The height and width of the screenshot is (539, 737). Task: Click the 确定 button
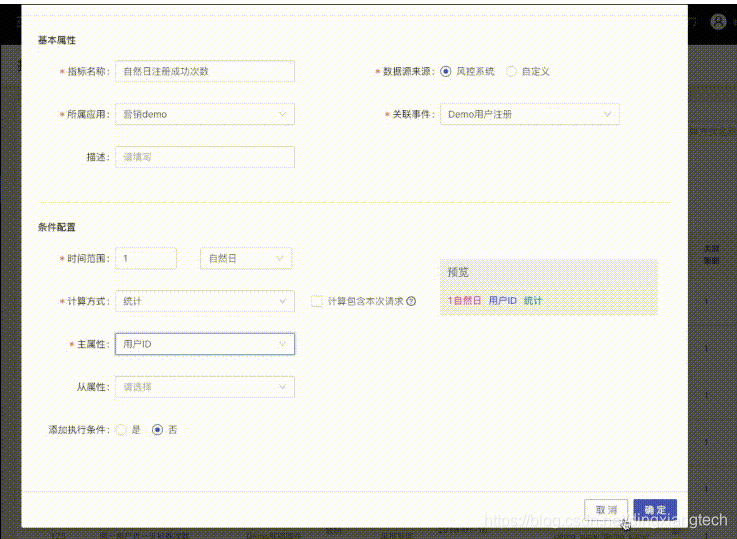tap(655, 510)
